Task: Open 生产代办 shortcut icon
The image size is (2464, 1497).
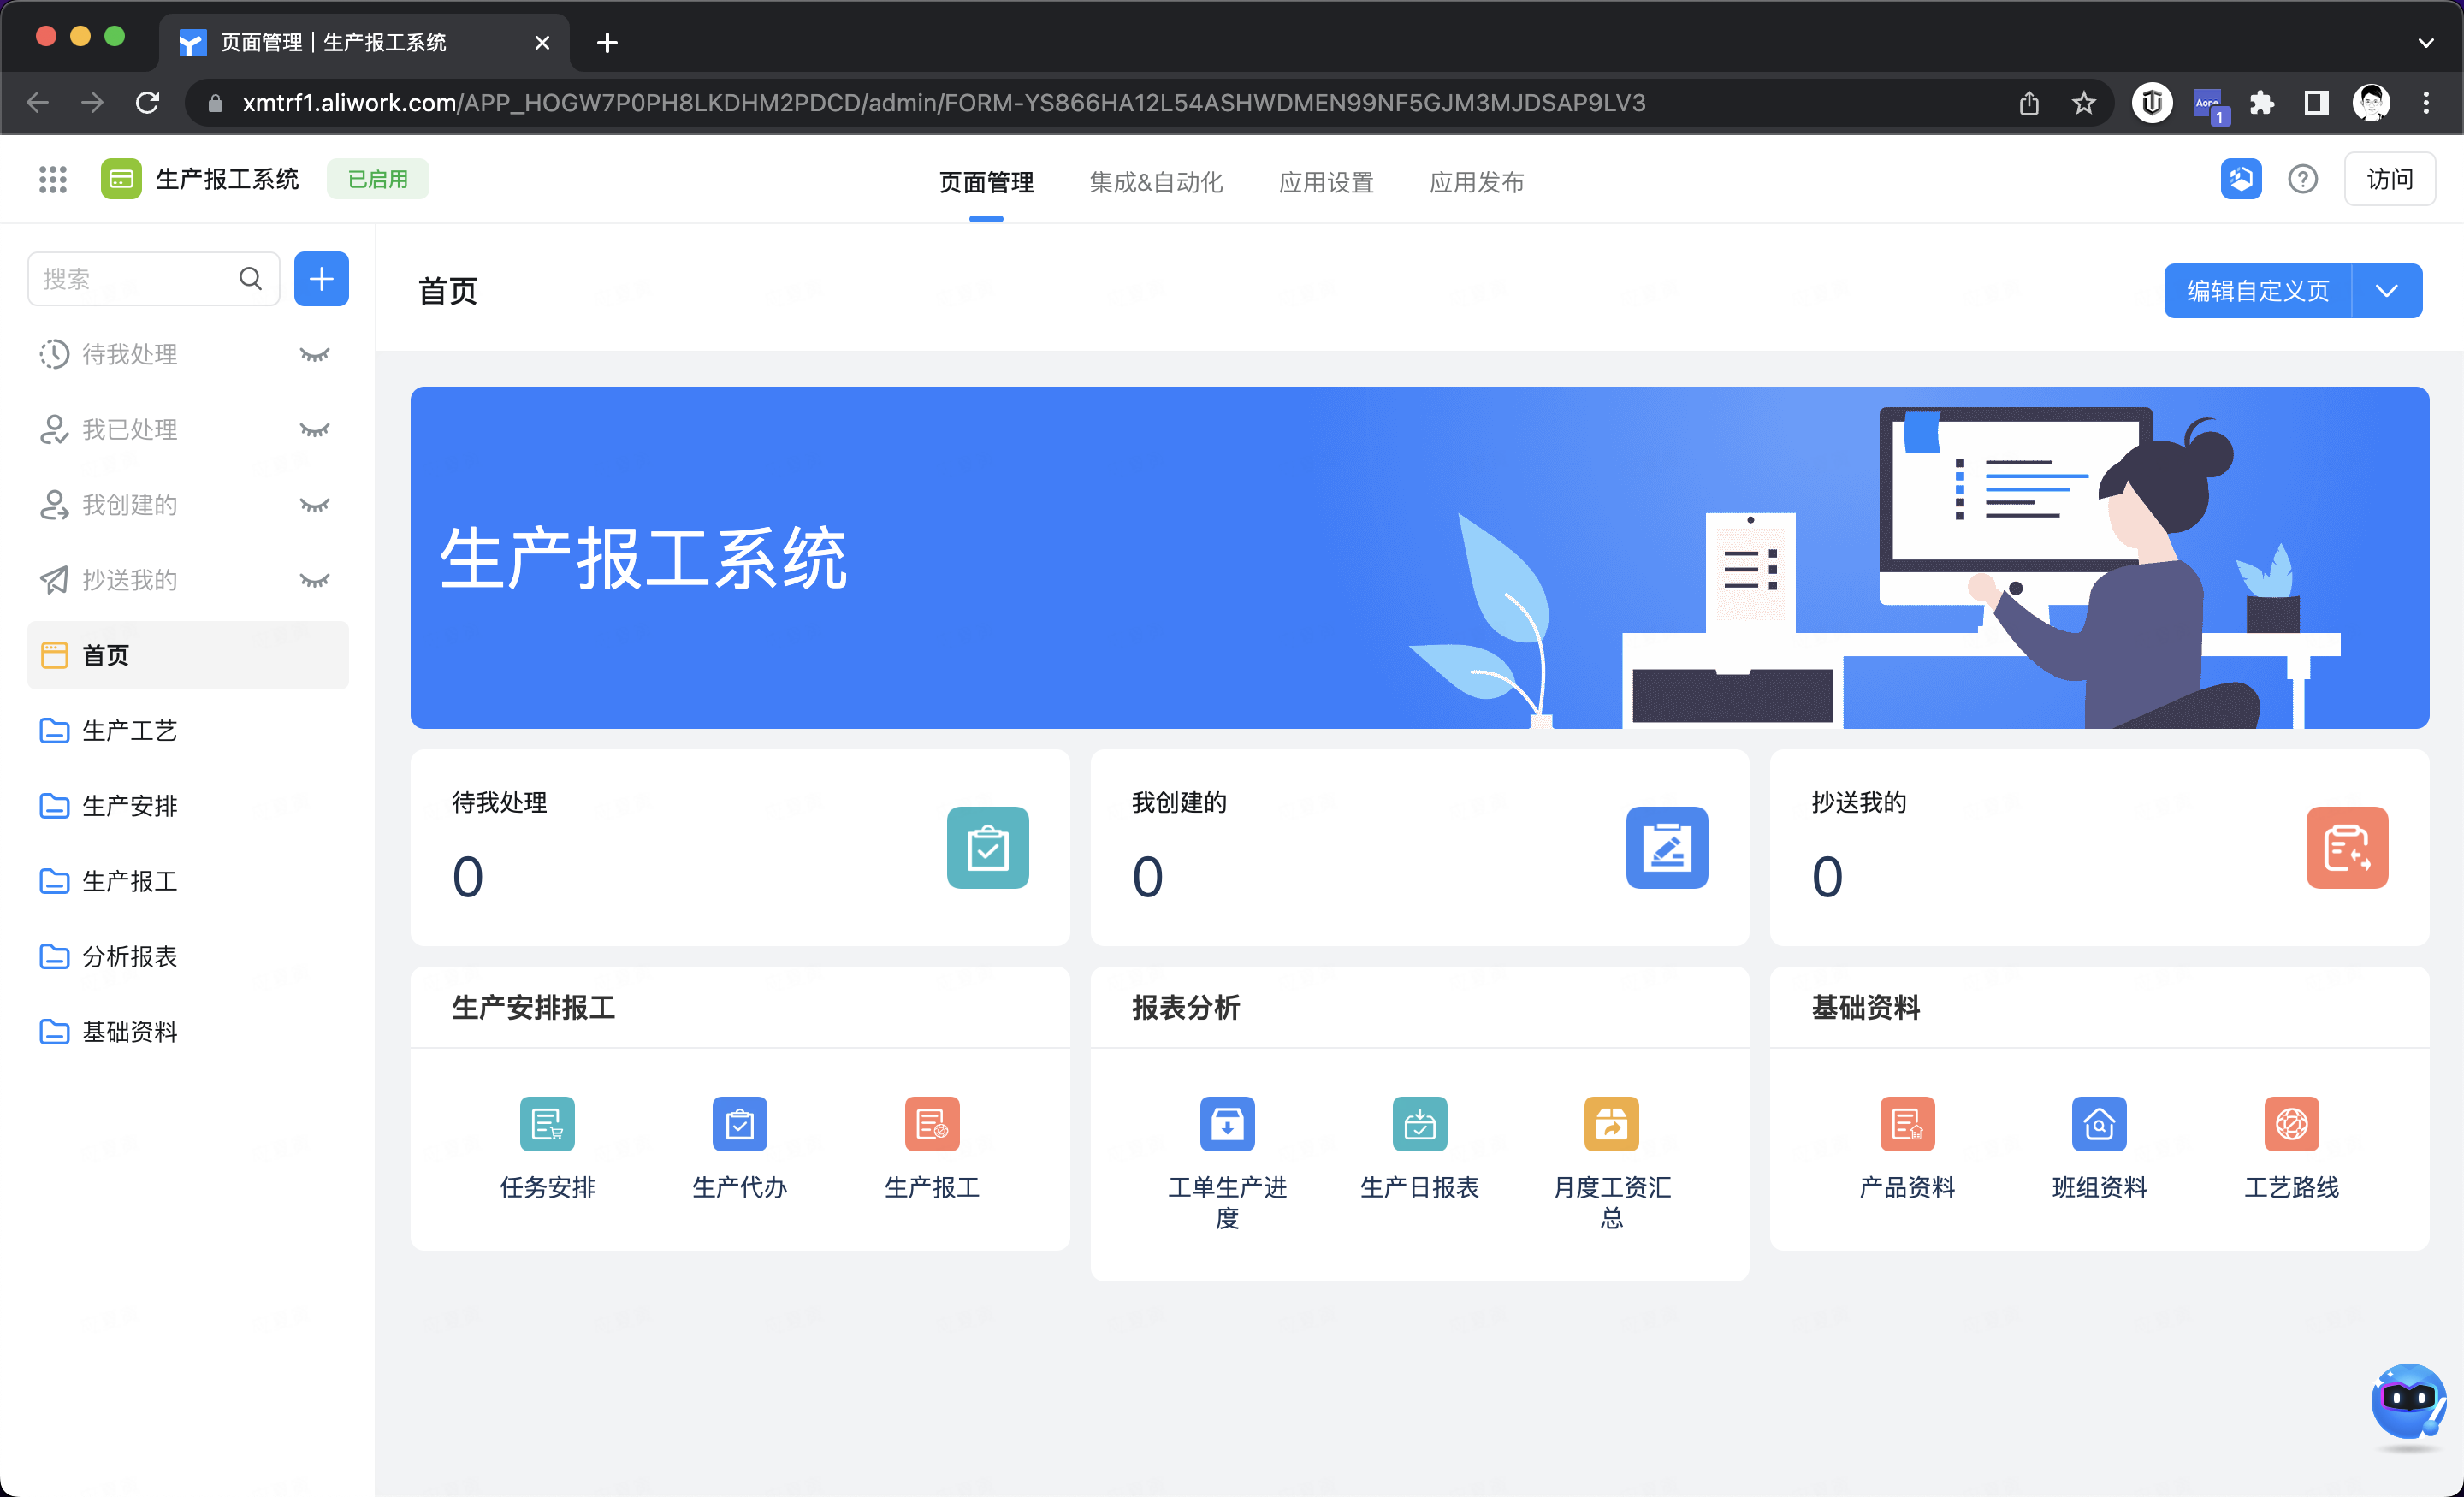Action: pyautogui.click(x=740, y=1124)
